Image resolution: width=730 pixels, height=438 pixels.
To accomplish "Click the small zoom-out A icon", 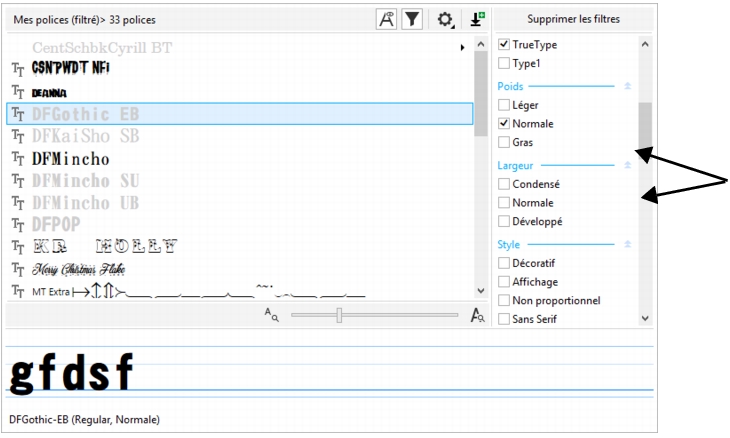I will 270,315.
